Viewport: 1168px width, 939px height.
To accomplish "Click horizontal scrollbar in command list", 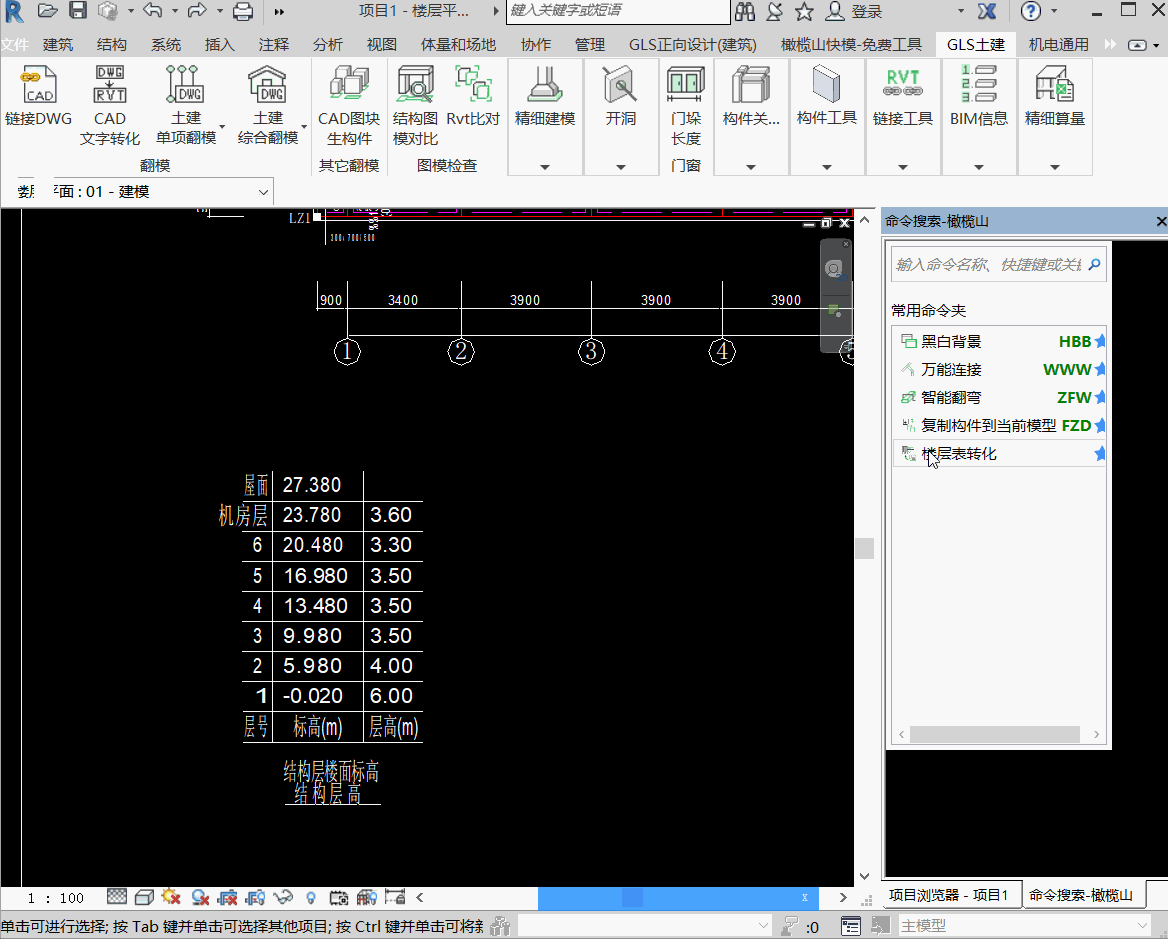I will point(994,734).
